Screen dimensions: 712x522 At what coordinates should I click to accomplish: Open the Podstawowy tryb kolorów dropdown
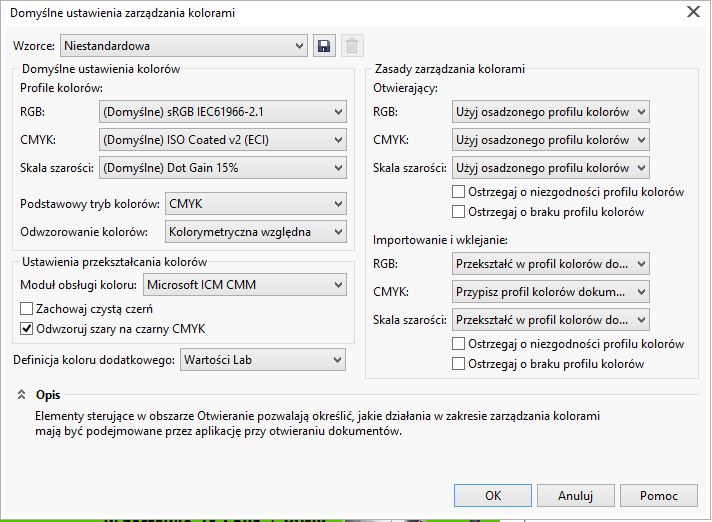(x=255, y=204)
